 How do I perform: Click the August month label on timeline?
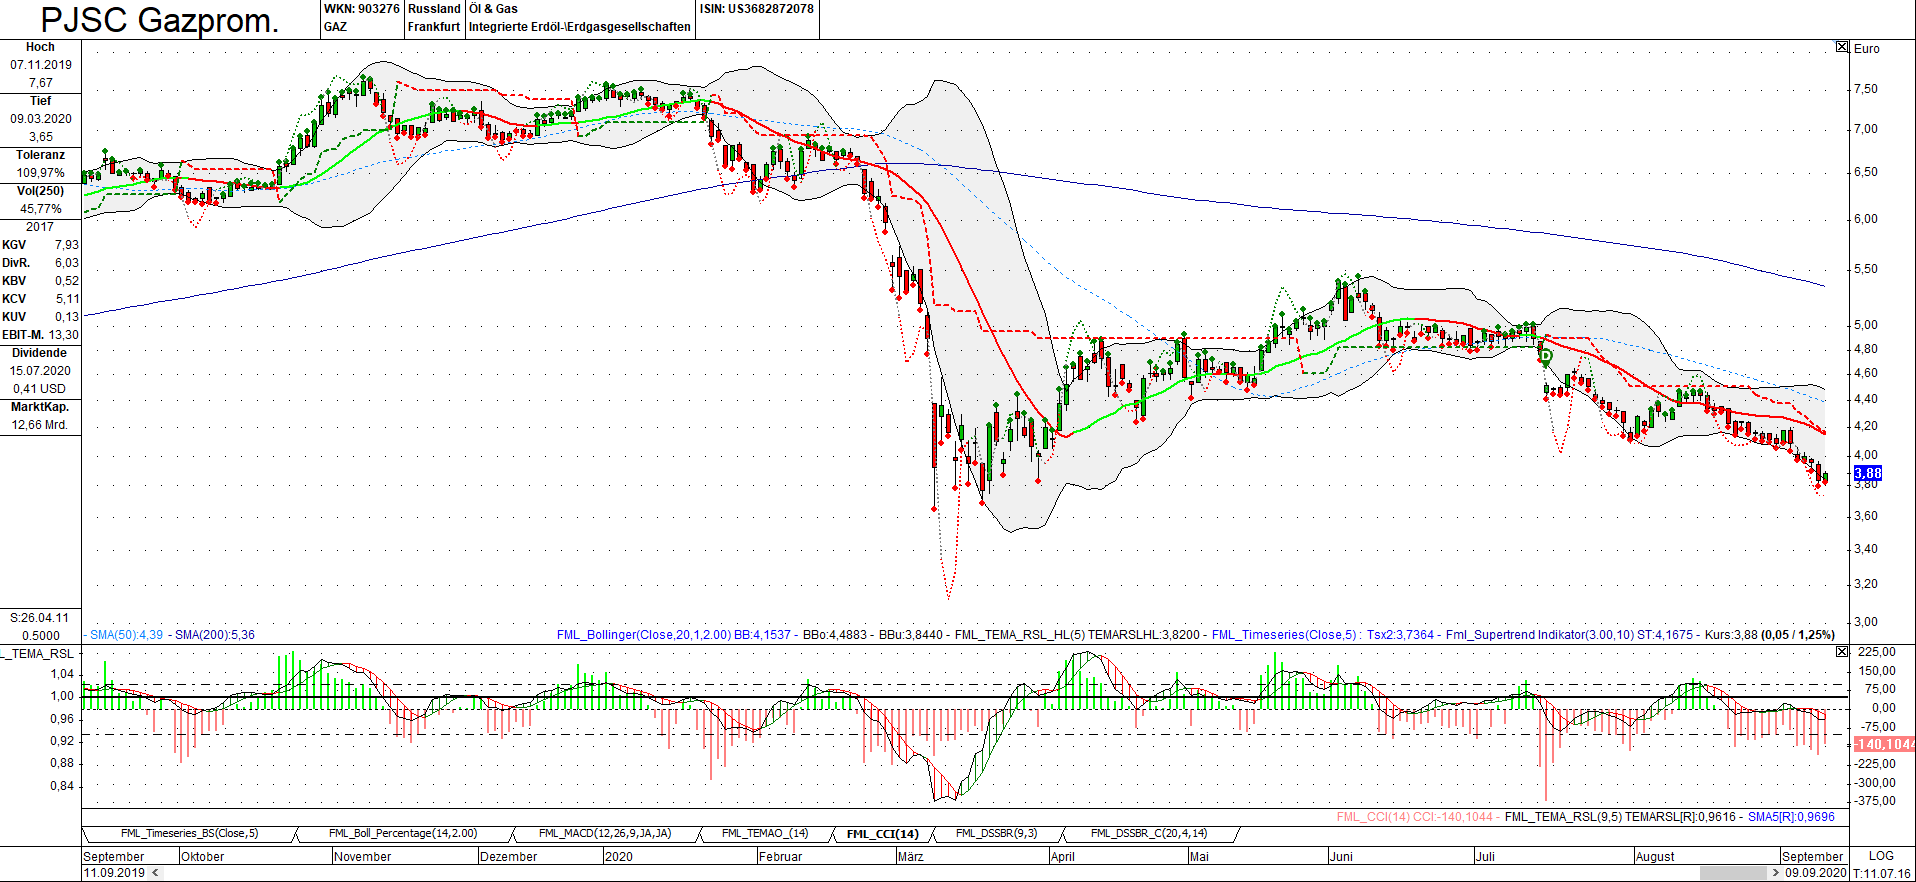tap(1655, 857)
